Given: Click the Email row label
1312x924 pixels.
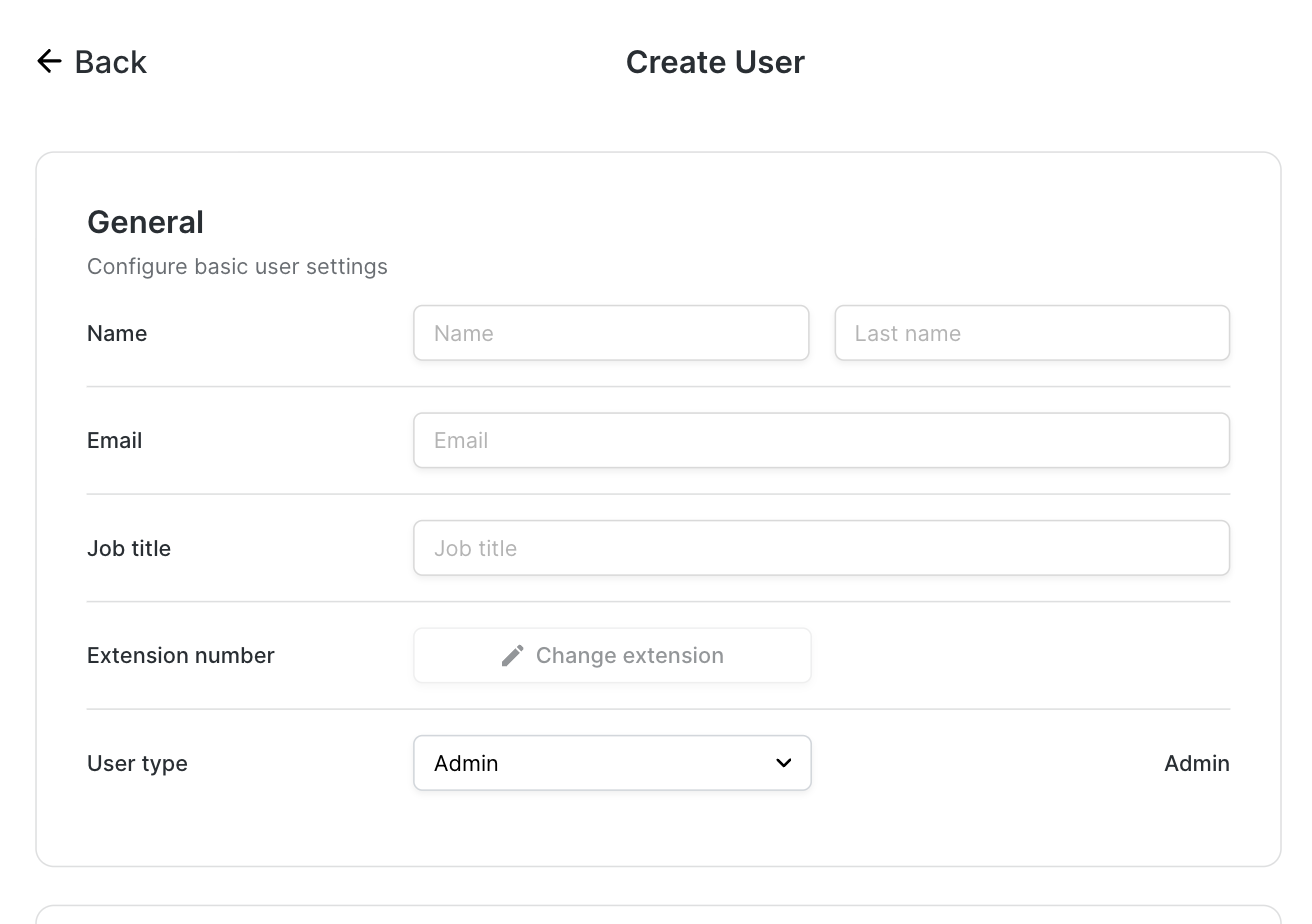Looking at the screenshot, I should pos(115,441).
